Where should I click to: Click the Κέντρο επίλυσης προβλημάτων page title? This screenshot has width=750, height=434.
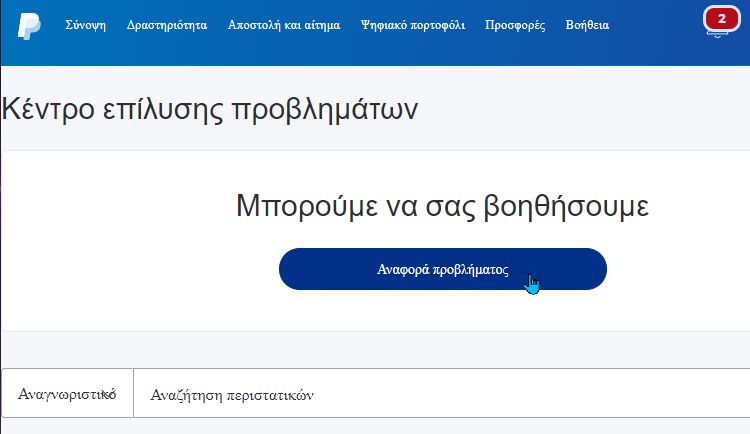click(210, 110)
